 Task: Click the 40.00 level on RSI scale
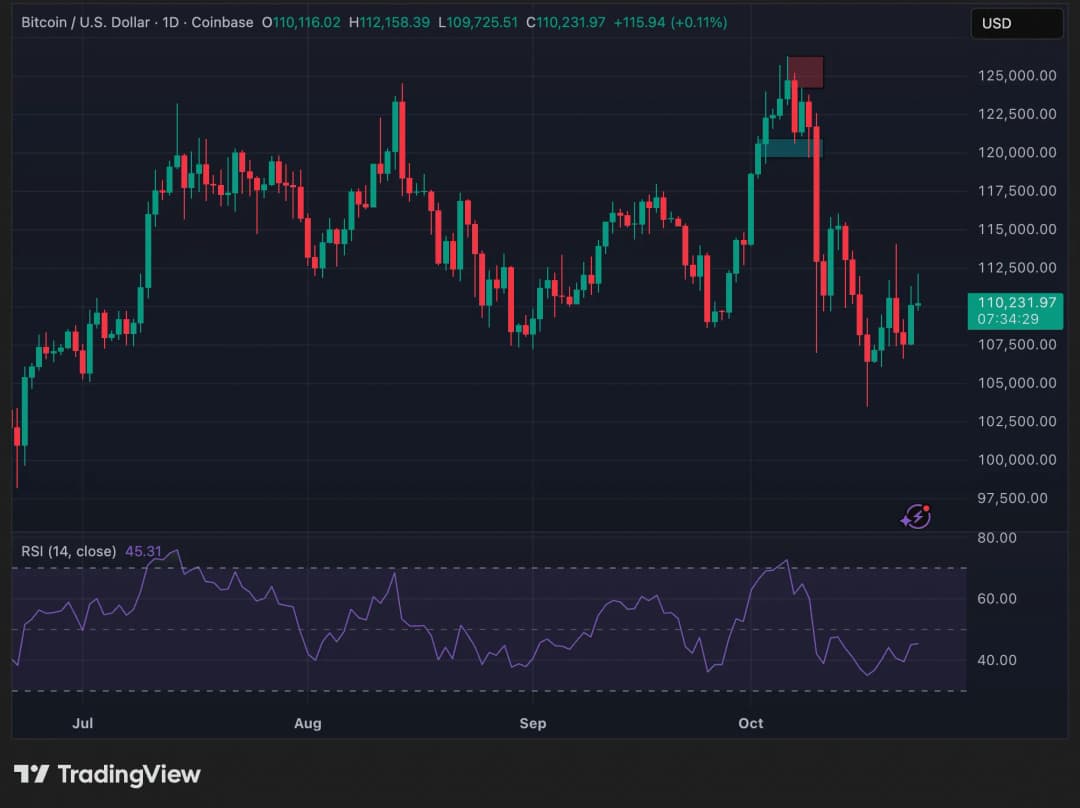tap(998, 660)
